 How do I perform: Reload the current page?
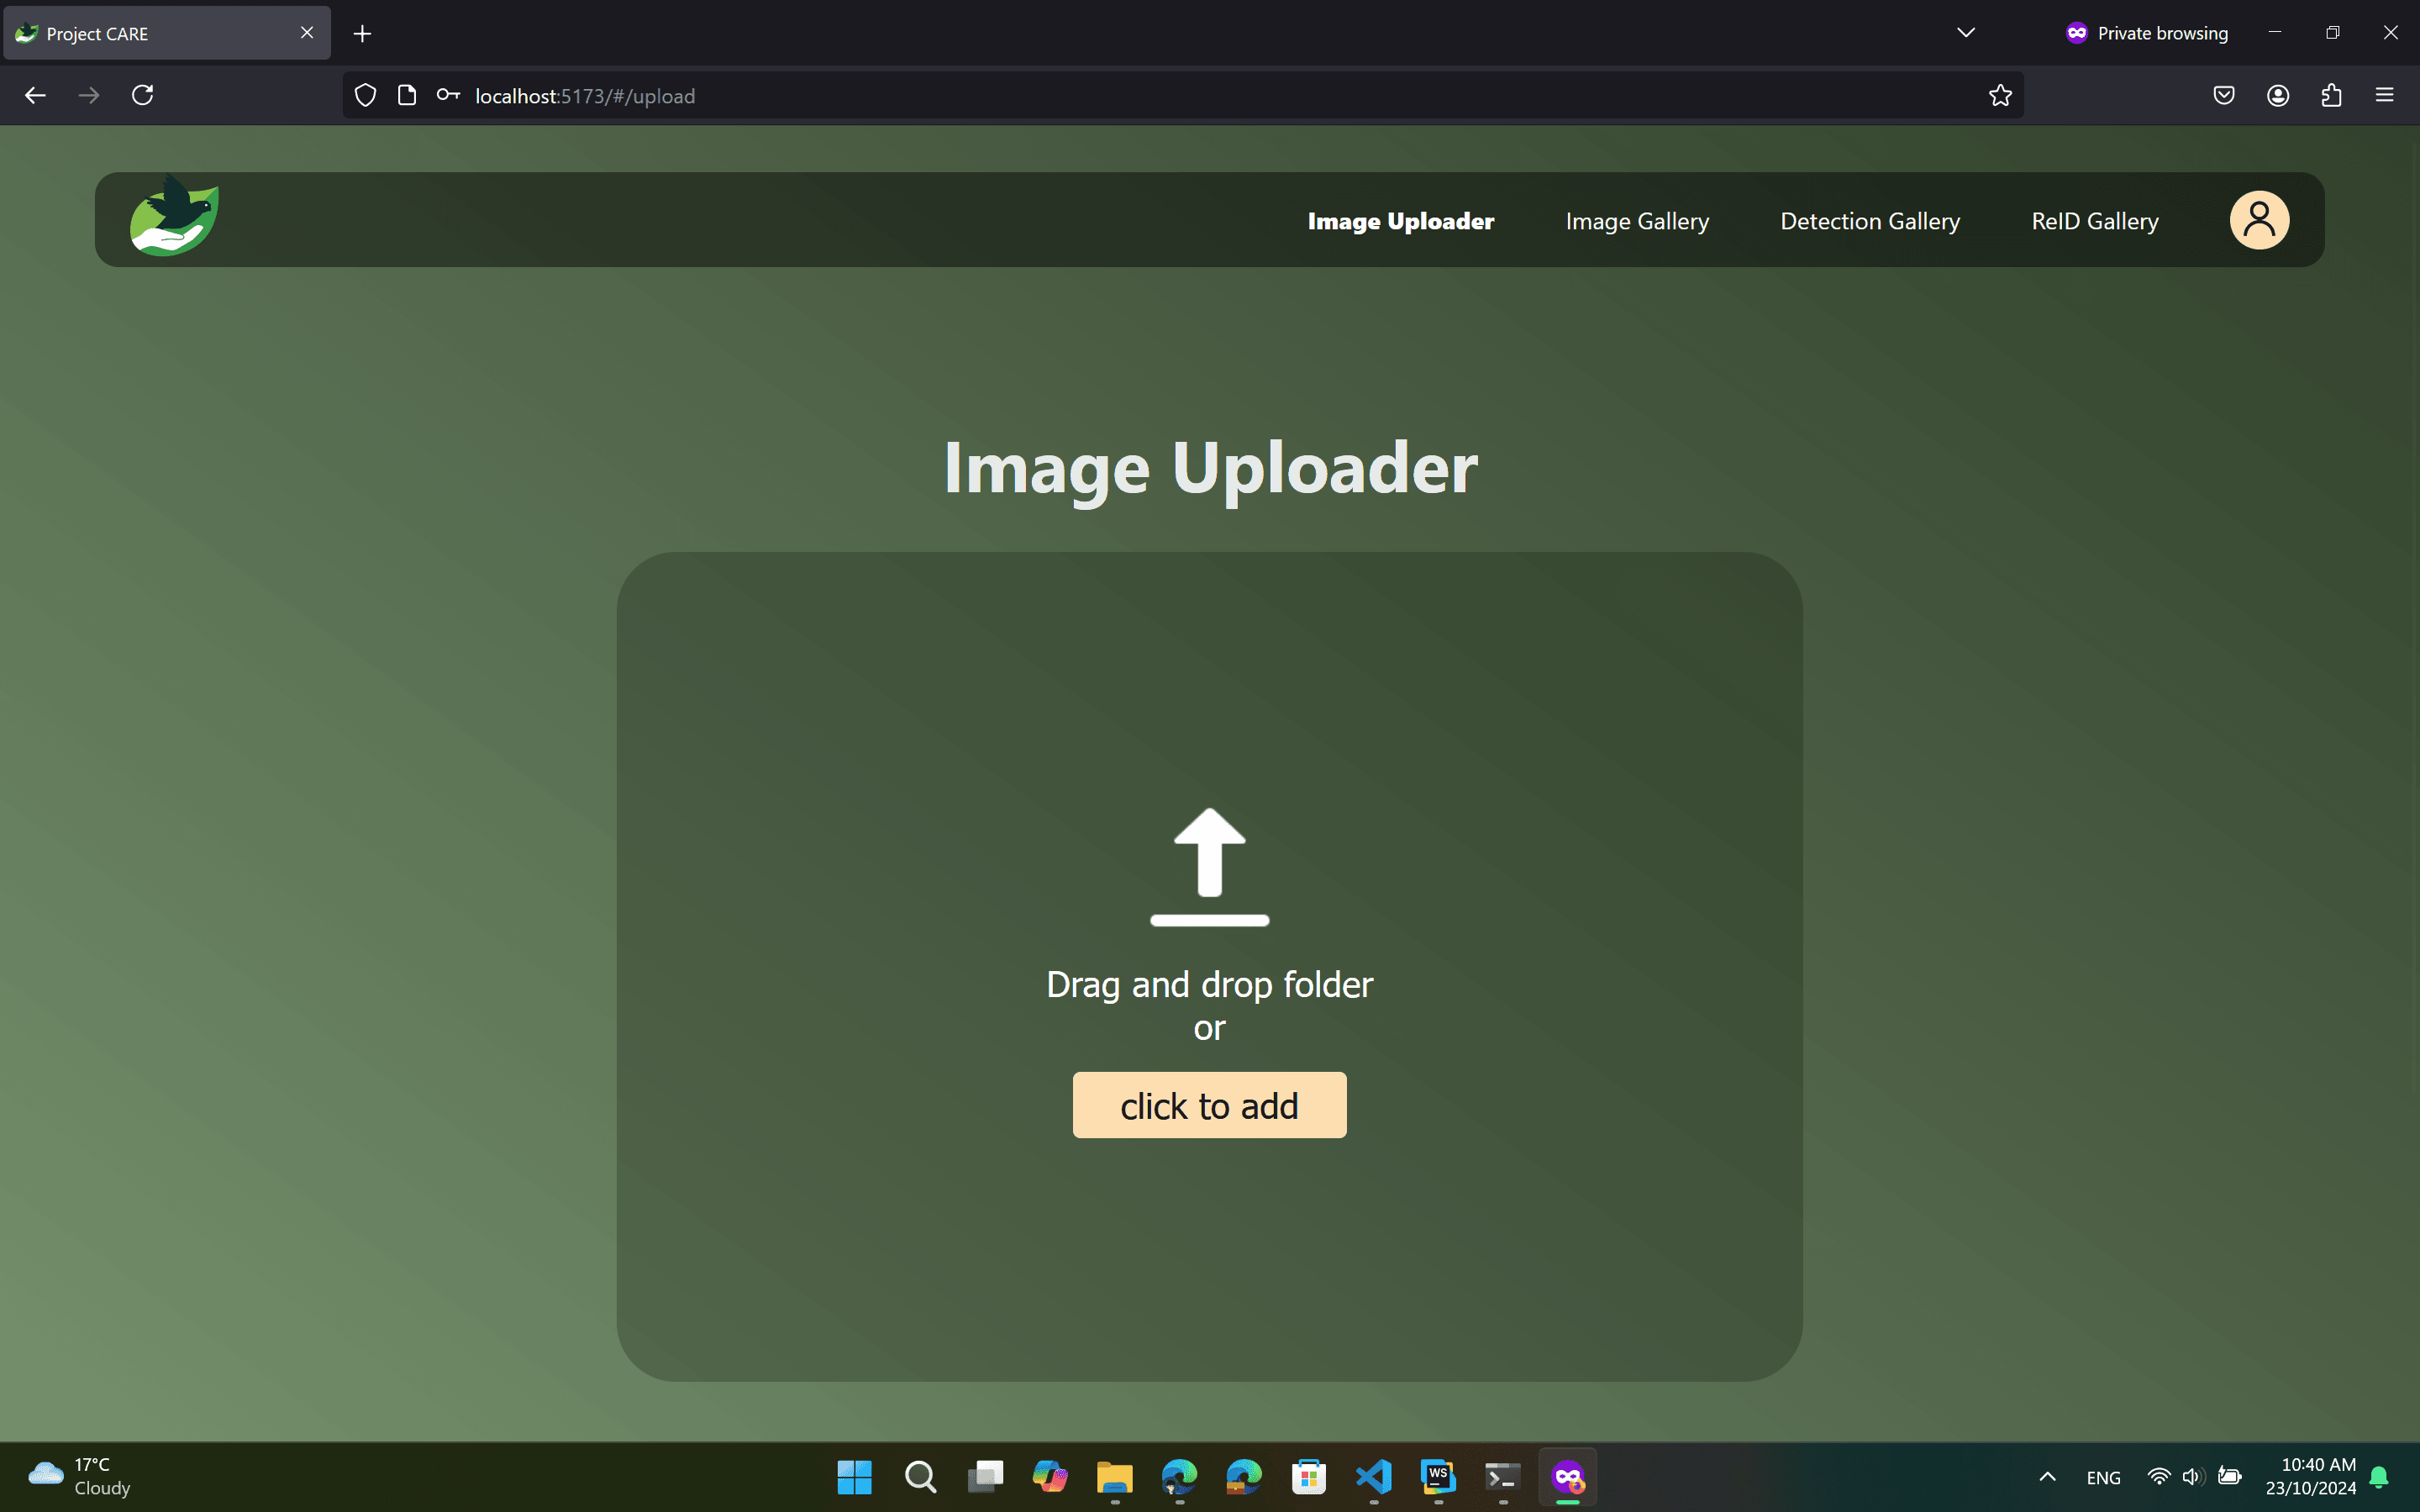143,96
